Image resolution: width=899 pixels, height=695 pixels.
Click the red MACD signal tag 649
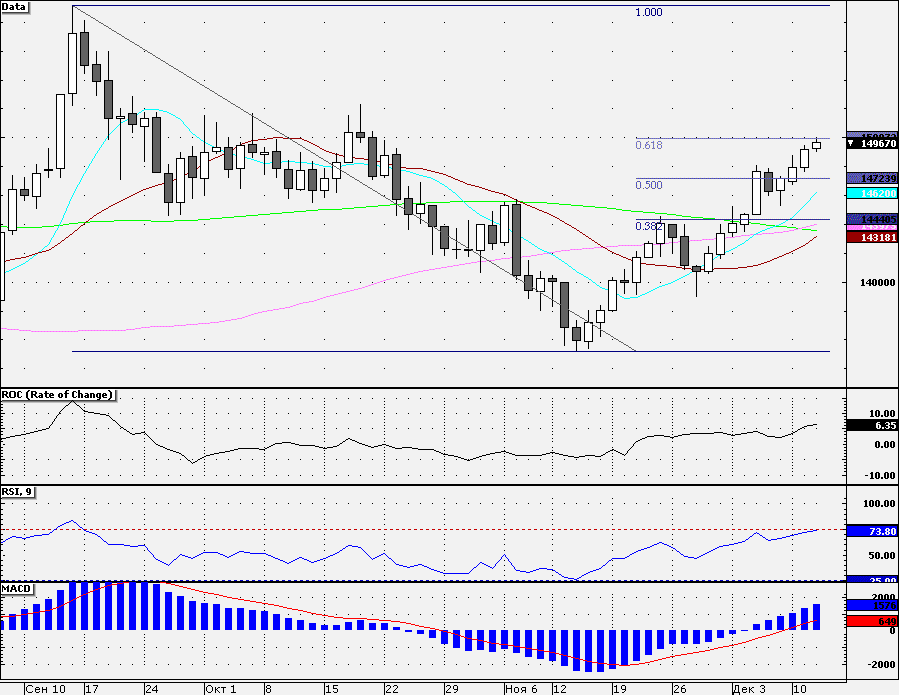[872, 621]
